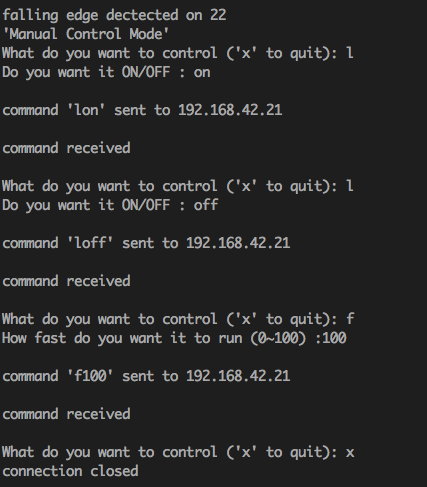Click the IP address after 'loff' sent to
The height and width of the screenshot is (487, 427).
point(238,243)
